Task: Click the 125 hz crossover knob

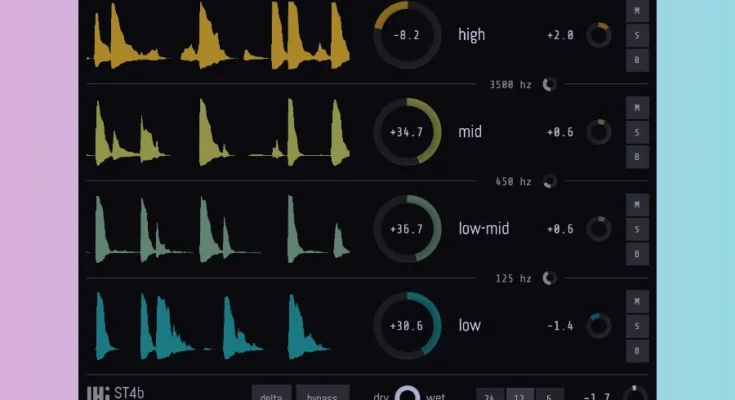Action: coord(549,278)
